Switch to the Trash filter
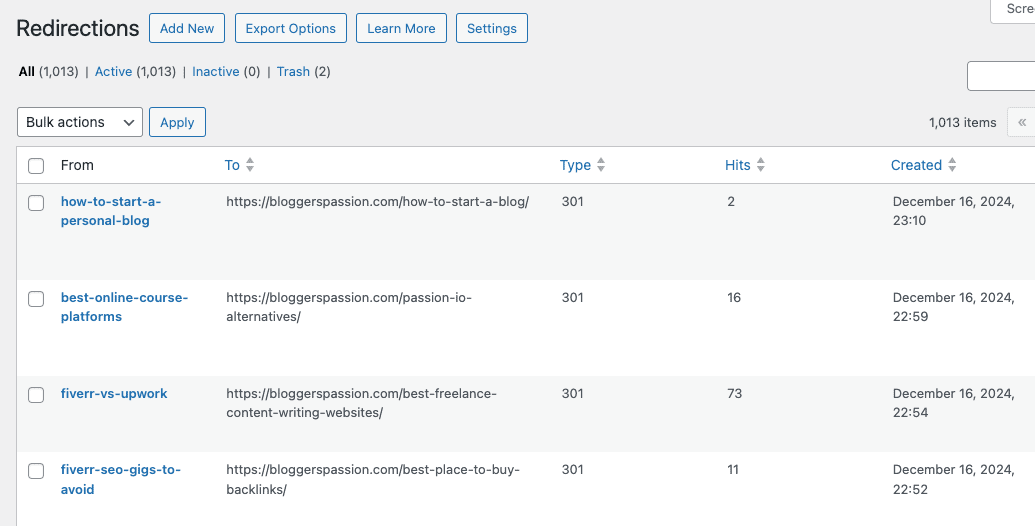The width and height of the screenshot is (1035, 526). click(293, 72)
